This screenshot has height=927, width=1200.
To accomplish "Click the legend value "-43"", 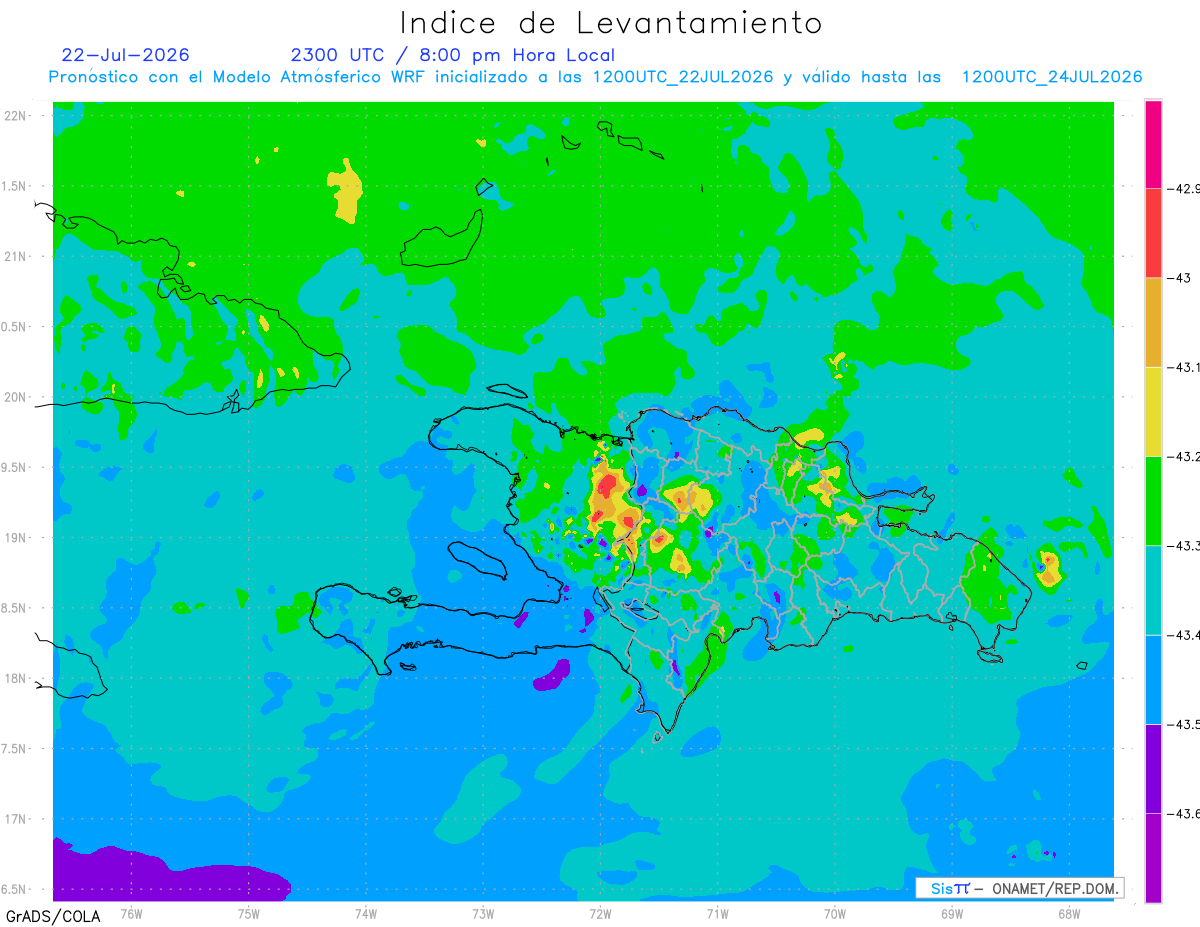I will coord(1178,278).
